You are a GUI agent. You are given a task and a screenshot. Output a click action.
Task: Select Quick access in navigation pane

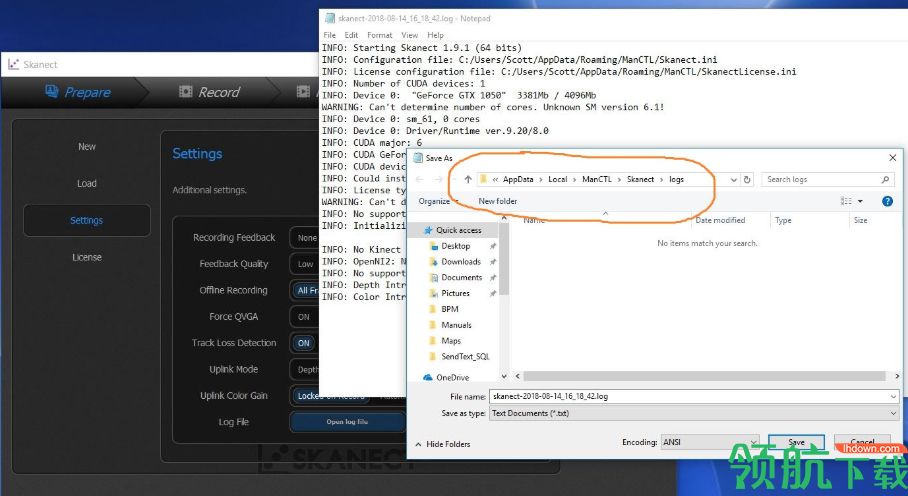[458, 230]
